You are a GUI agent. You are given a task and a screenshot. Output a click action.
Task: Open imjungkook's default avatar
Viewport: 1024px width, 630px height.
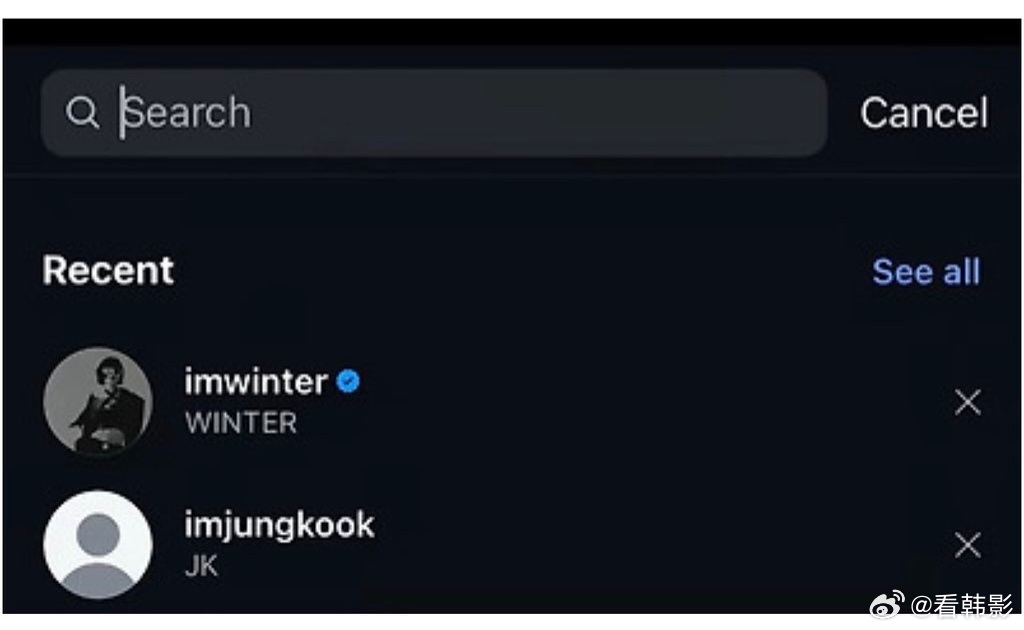pos(98,545)
